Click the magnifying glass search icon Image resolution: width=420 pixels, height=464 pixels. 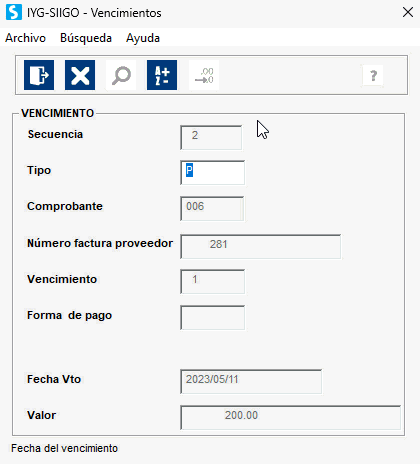(121, 75)
